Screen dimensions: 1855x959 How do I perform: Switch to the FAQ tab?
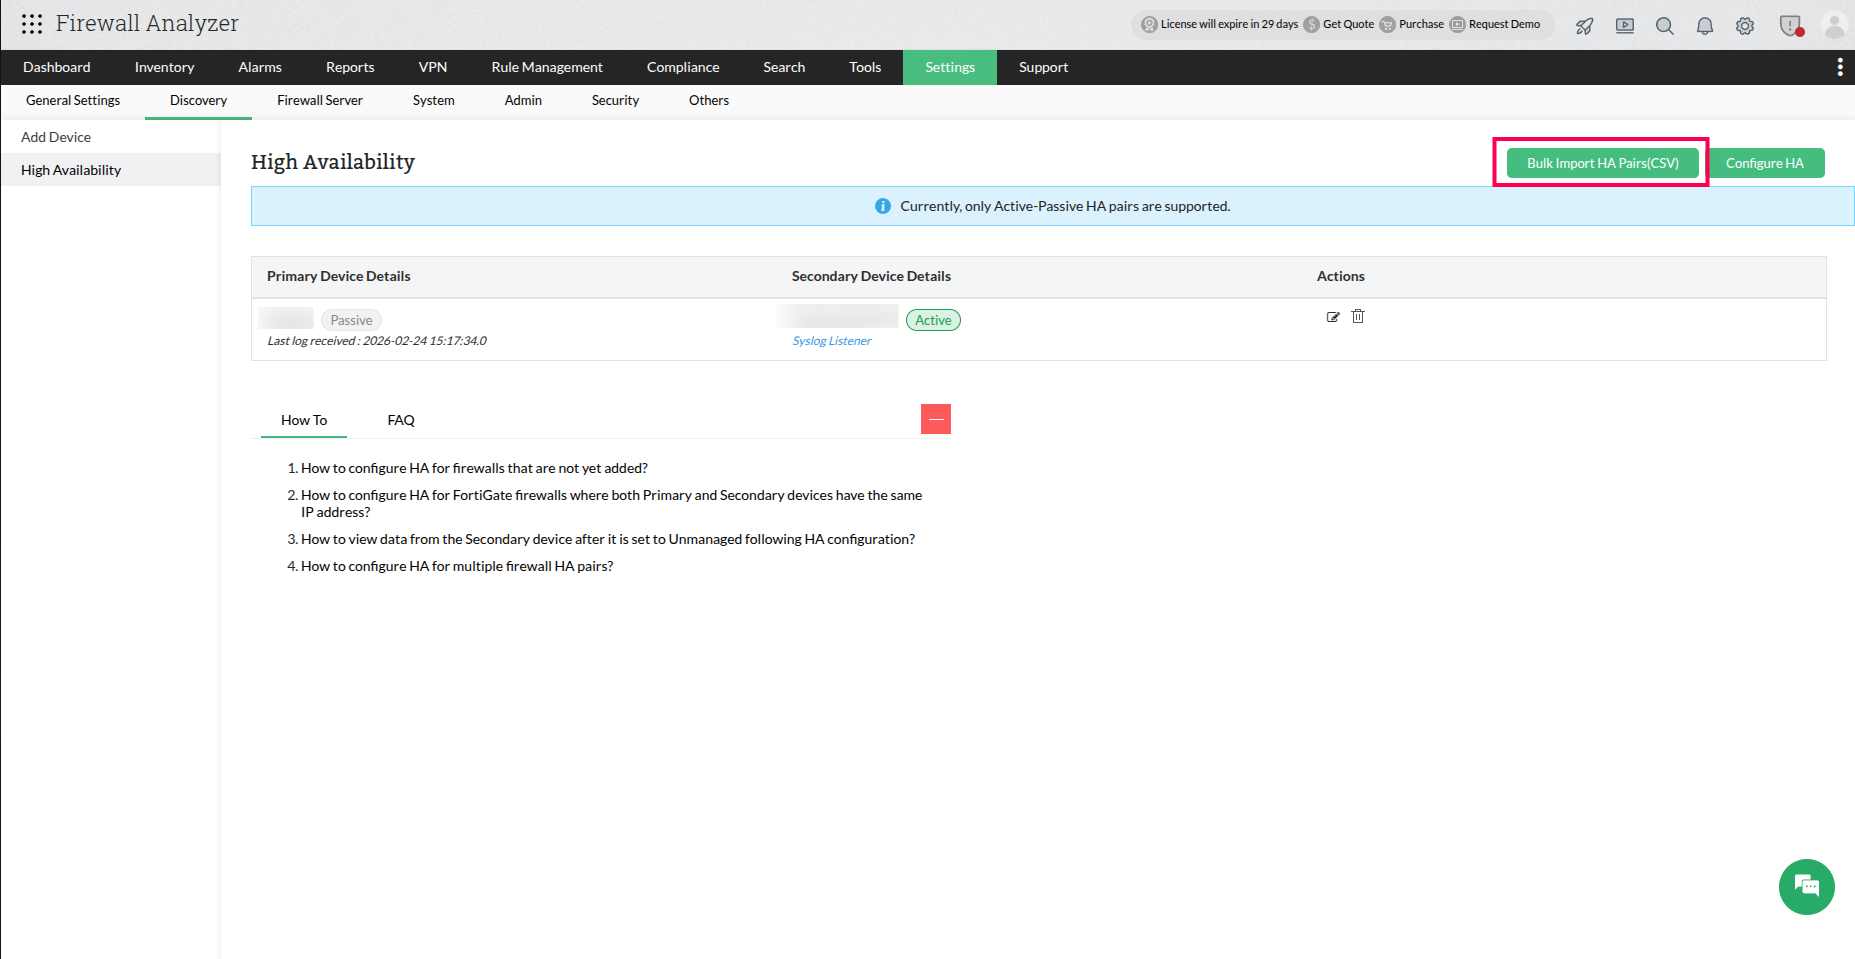[400, 420]
